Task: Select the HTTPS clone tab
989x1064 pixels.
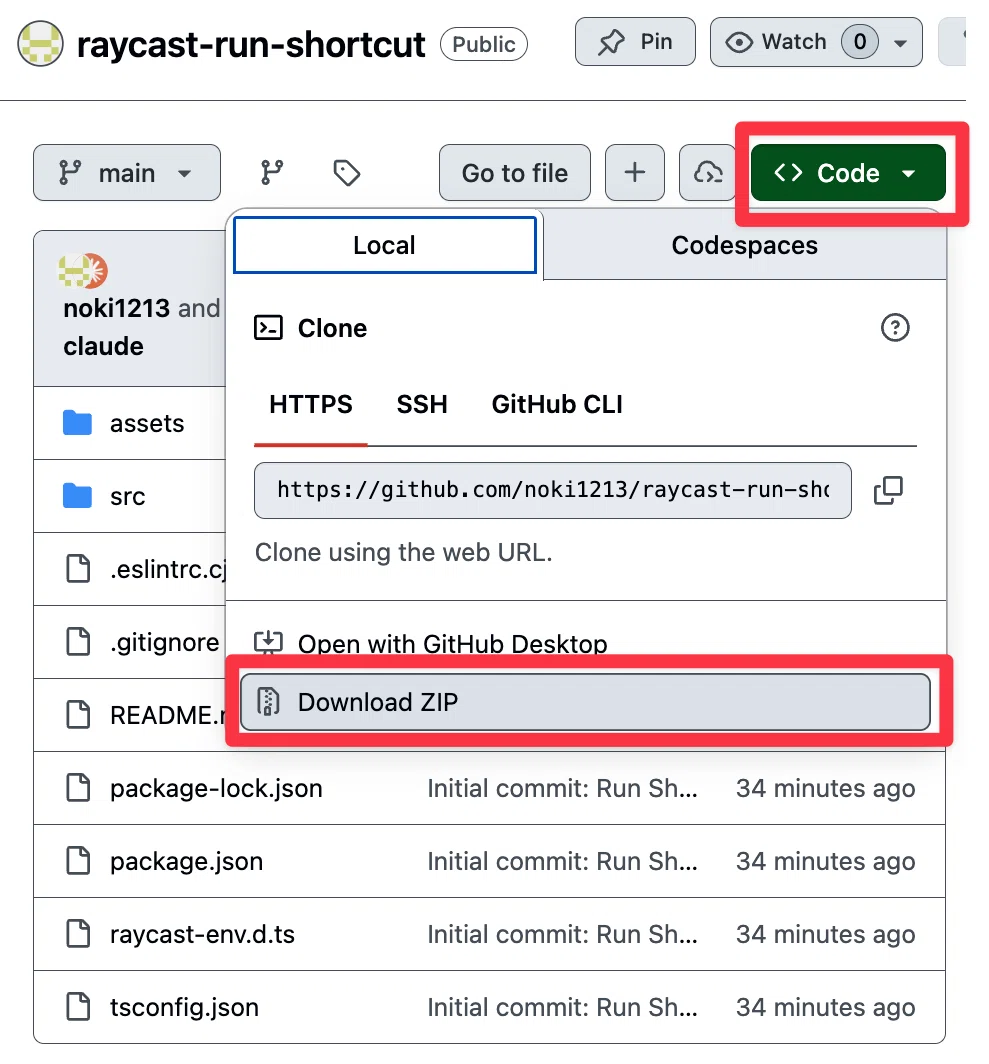Action: (x=311, y=404)
